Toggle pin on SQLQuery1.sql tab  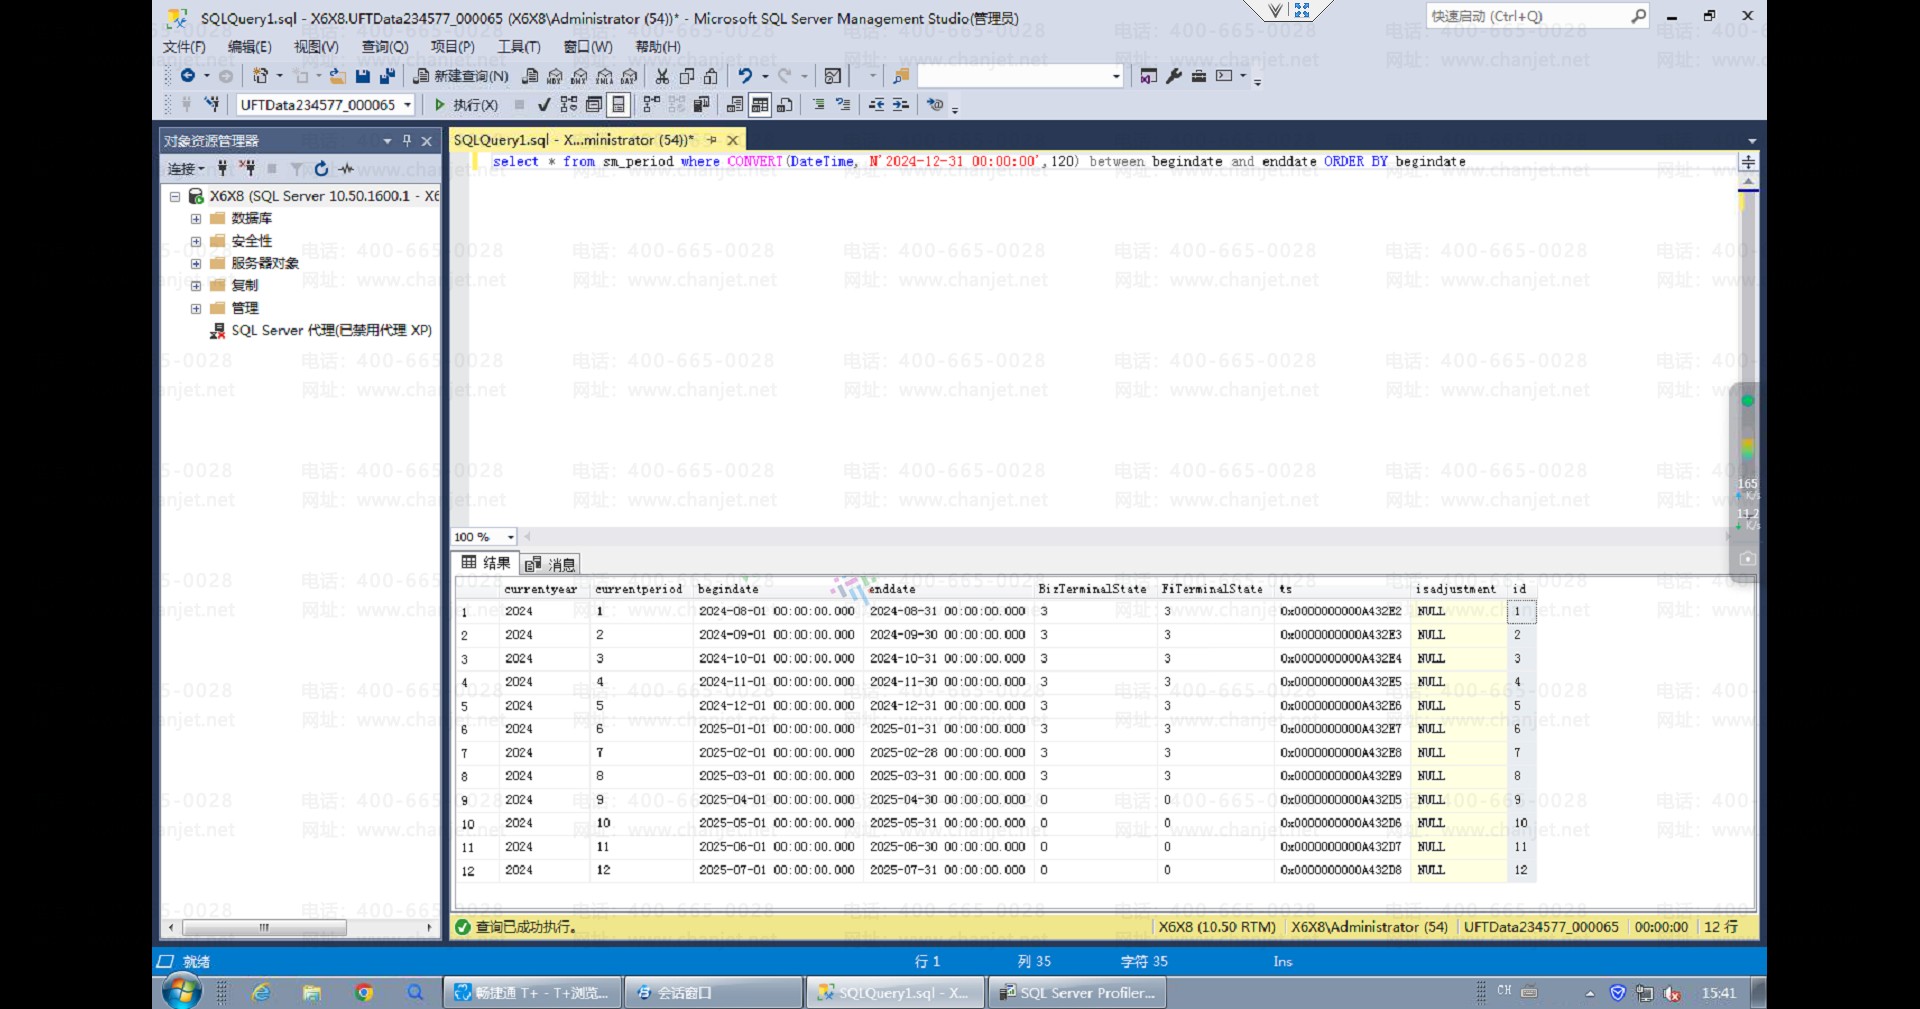pyautogui.click(x=712, y=141)
